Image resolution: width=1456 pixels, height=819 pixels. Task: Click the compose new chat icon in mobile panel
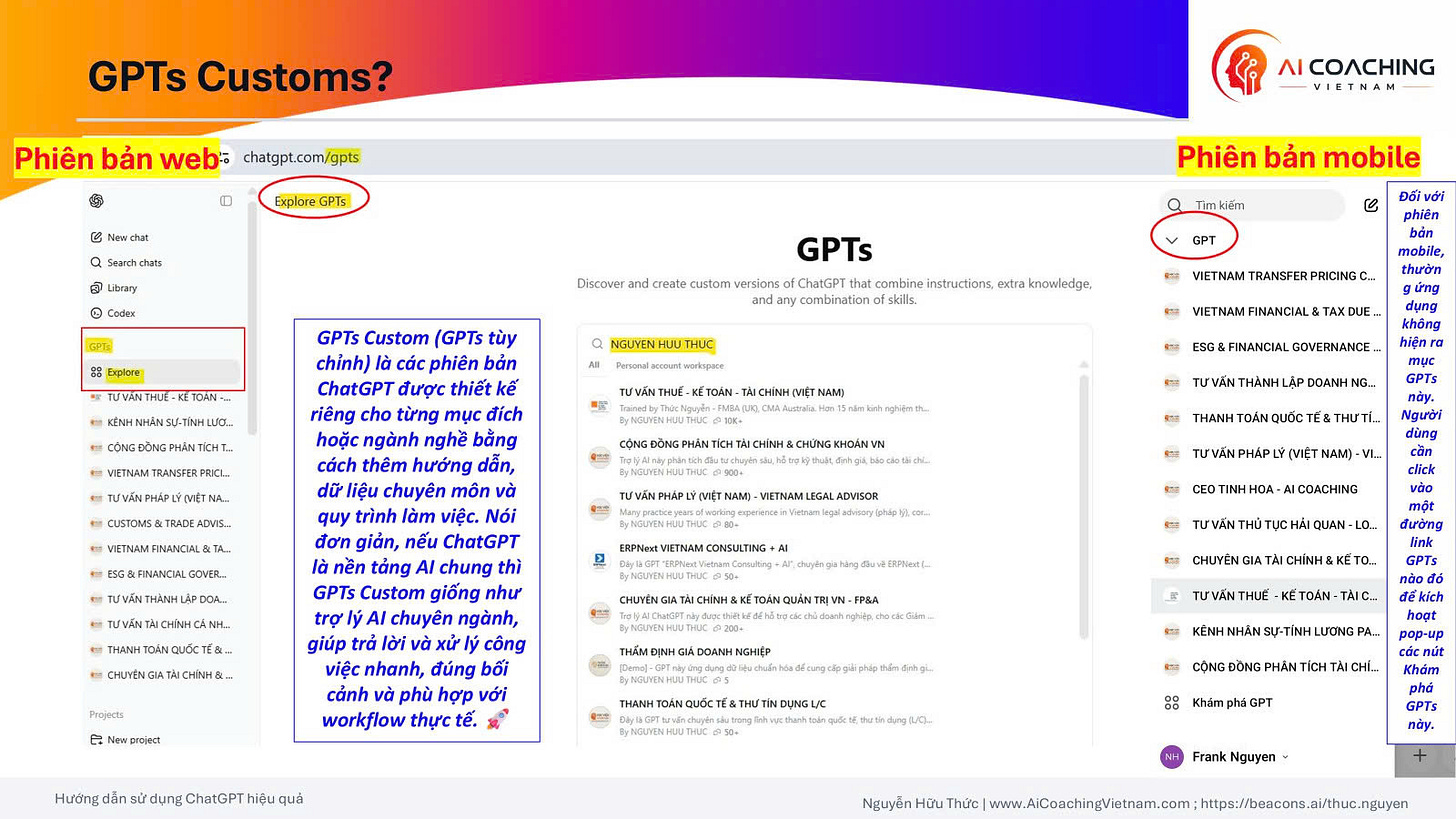pos(1371,205)
